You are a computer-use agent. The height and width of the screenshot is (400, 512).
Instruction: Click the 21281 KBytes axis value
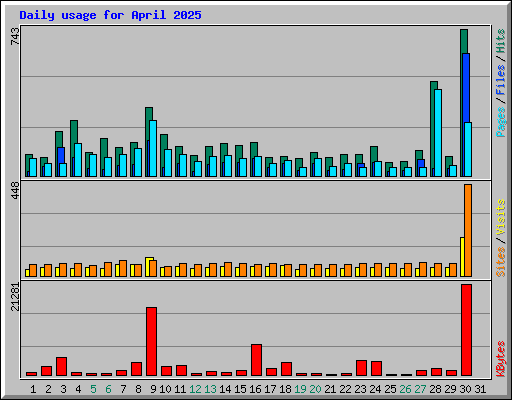[x=15, y=297]
